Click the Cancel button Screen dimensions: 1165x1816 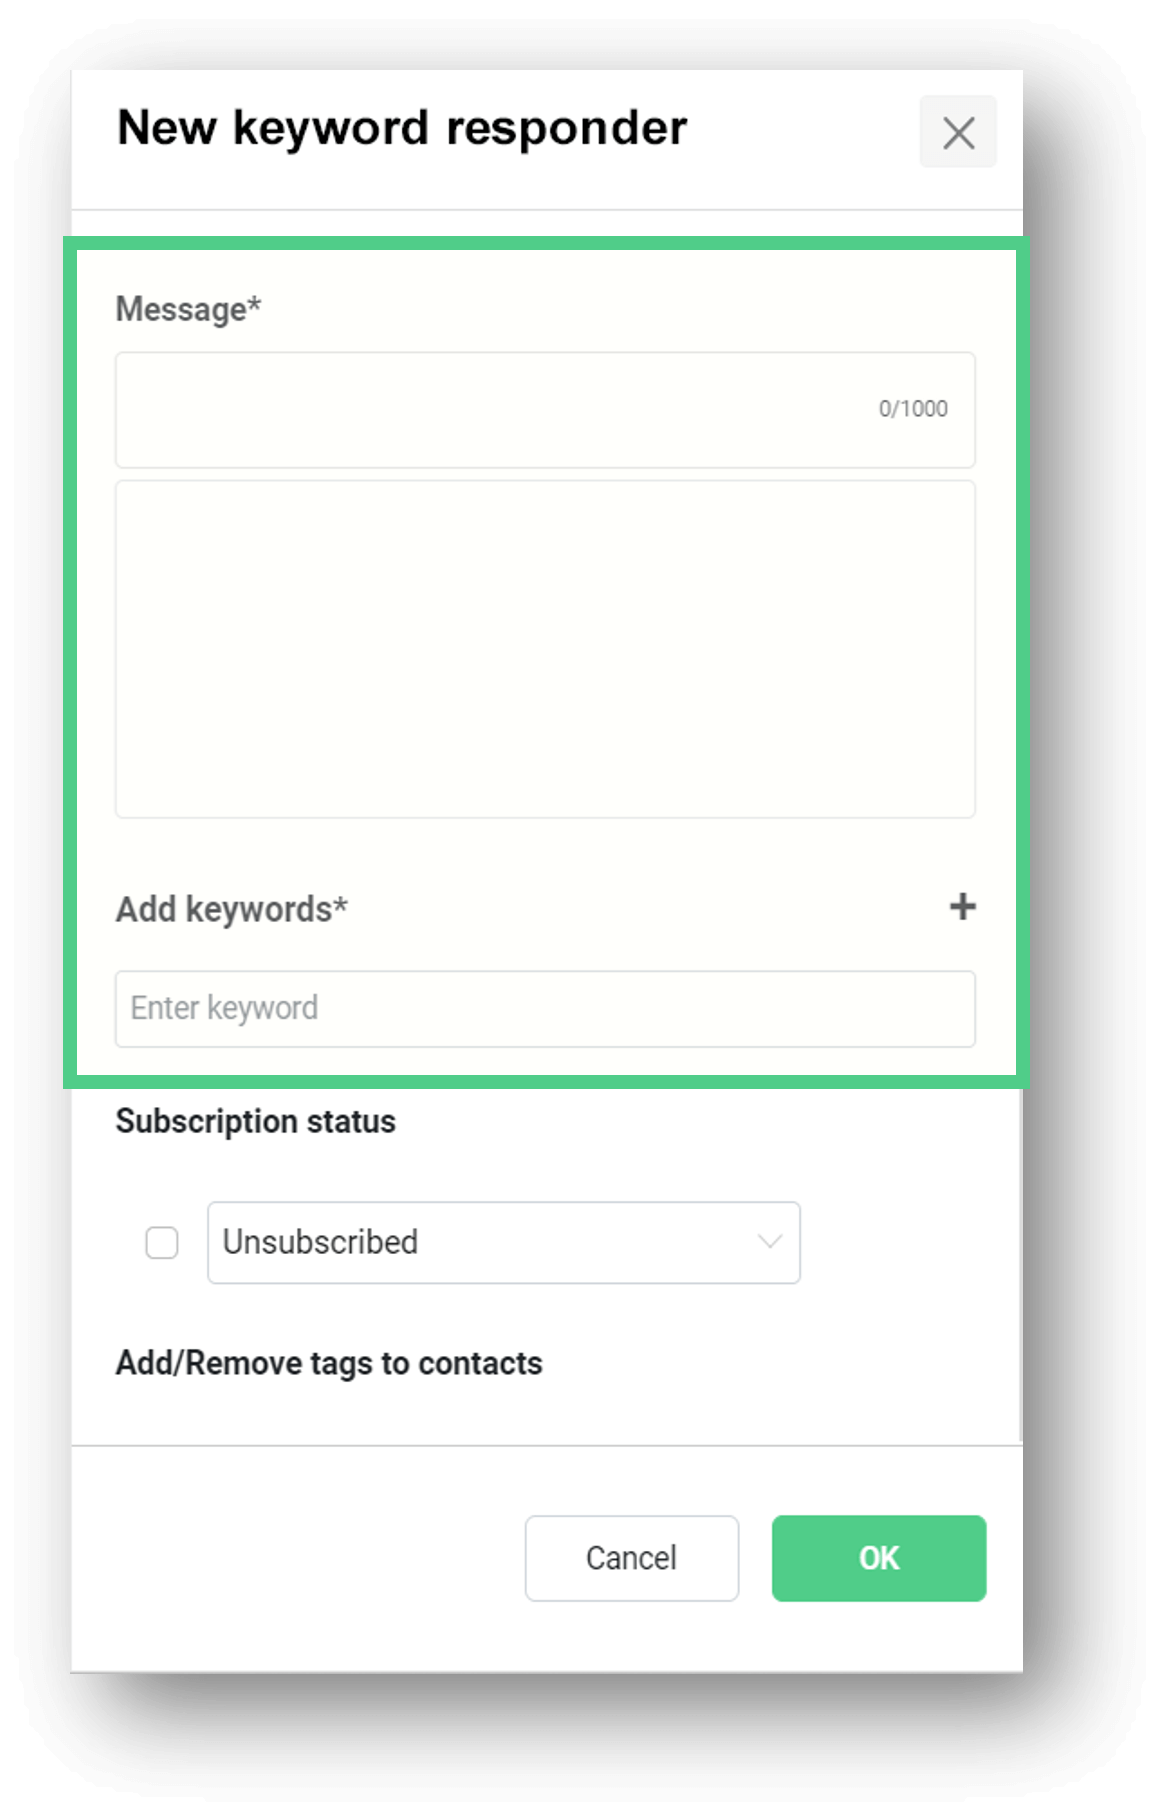pos(631,1558)
